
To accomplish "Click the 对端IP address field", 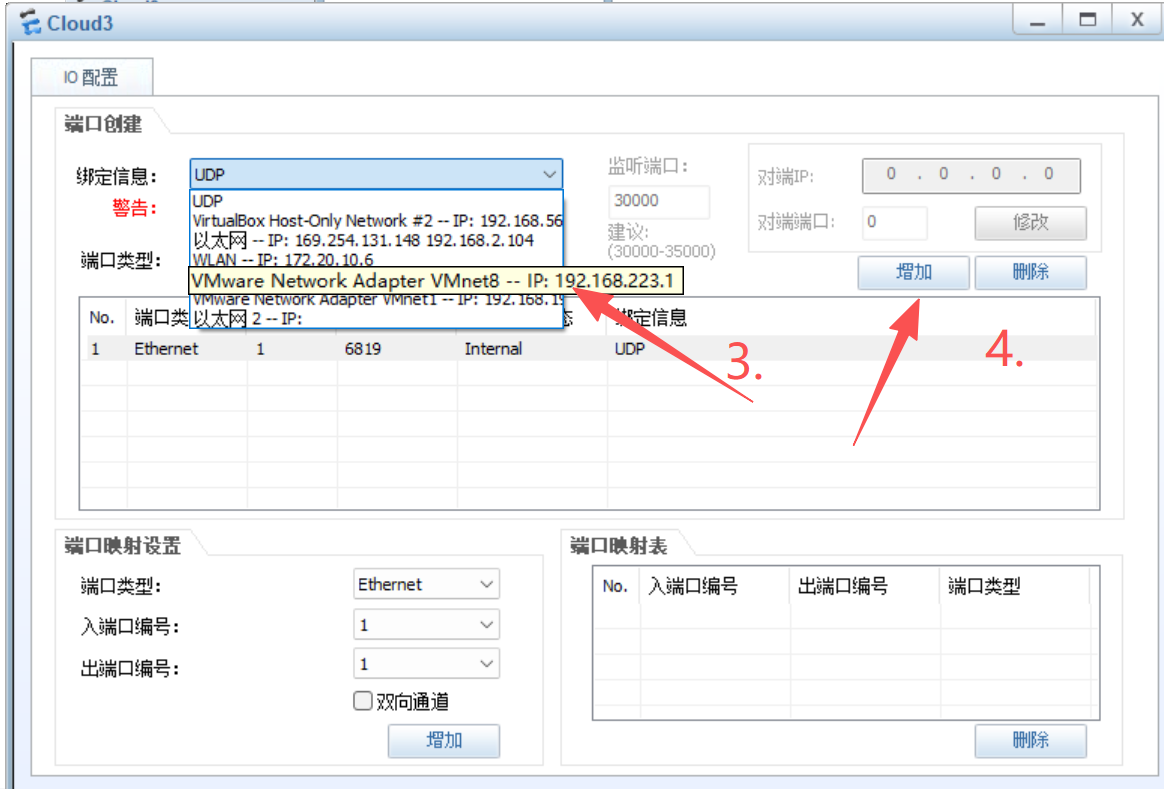I will [971, 174].
